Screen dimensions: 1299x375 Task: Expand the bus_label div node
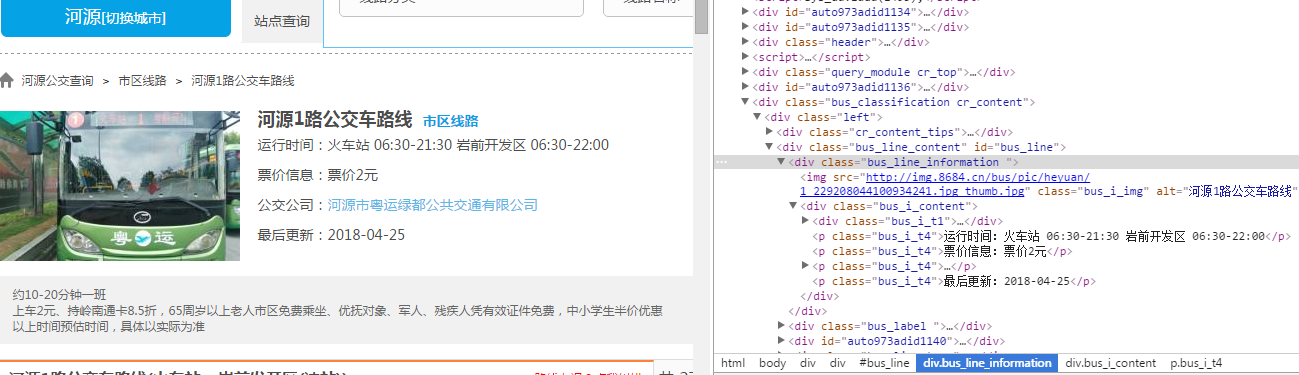click(x=781, y=326)
